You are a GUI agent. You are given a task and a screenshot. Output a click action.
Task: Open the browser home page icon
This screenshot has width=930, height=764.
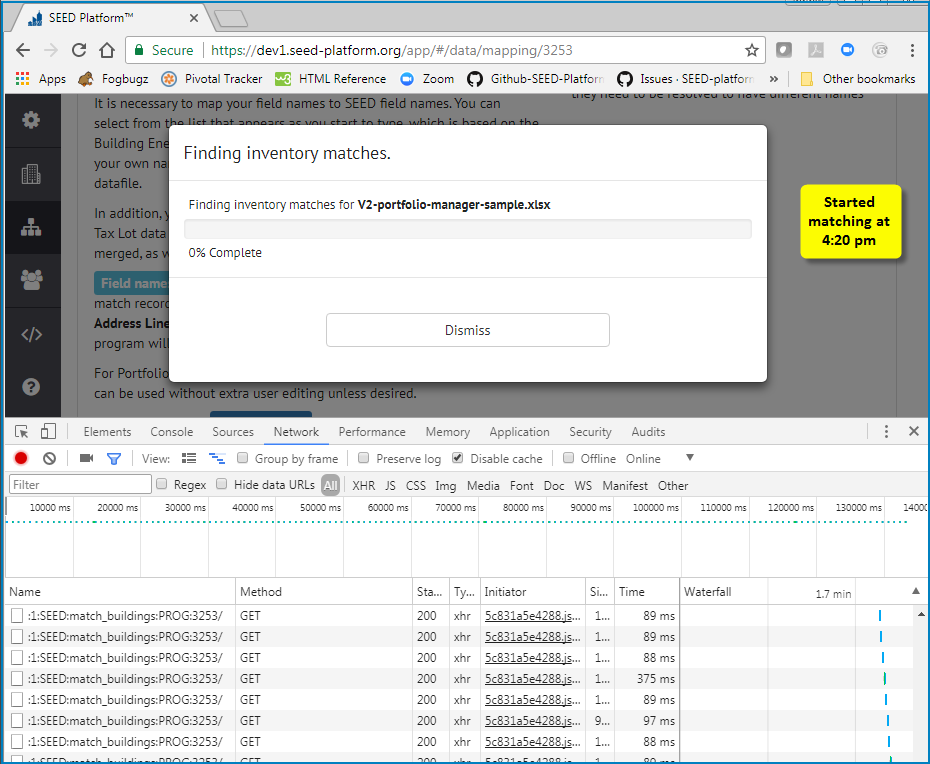coord(107,50)
